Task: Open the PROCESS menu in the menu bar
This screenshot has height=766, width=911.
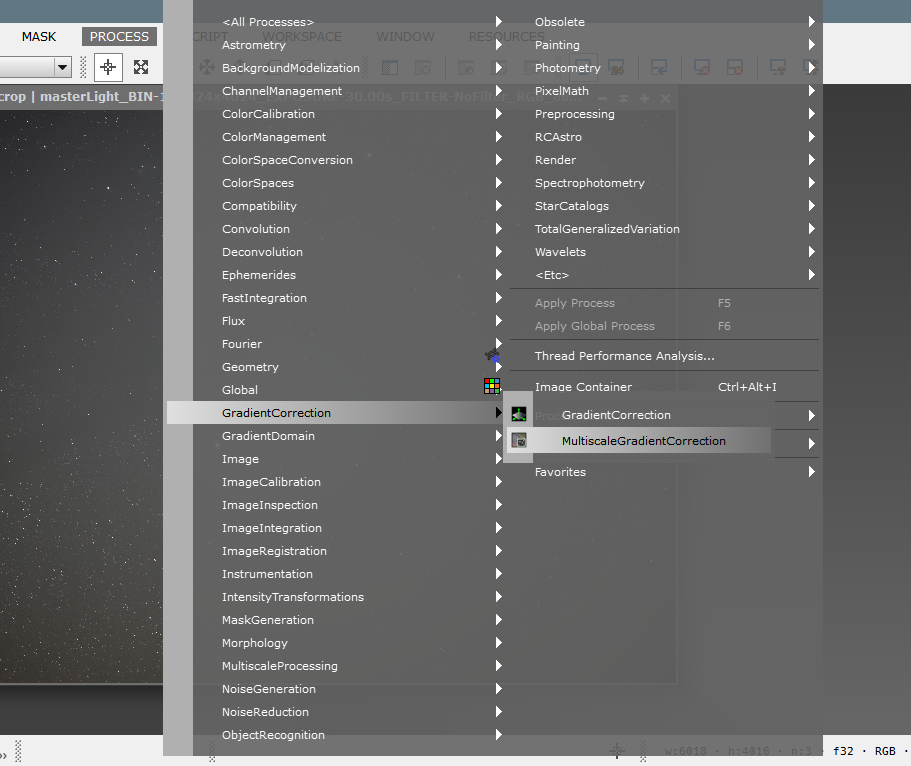Action: tap(119, 37)
